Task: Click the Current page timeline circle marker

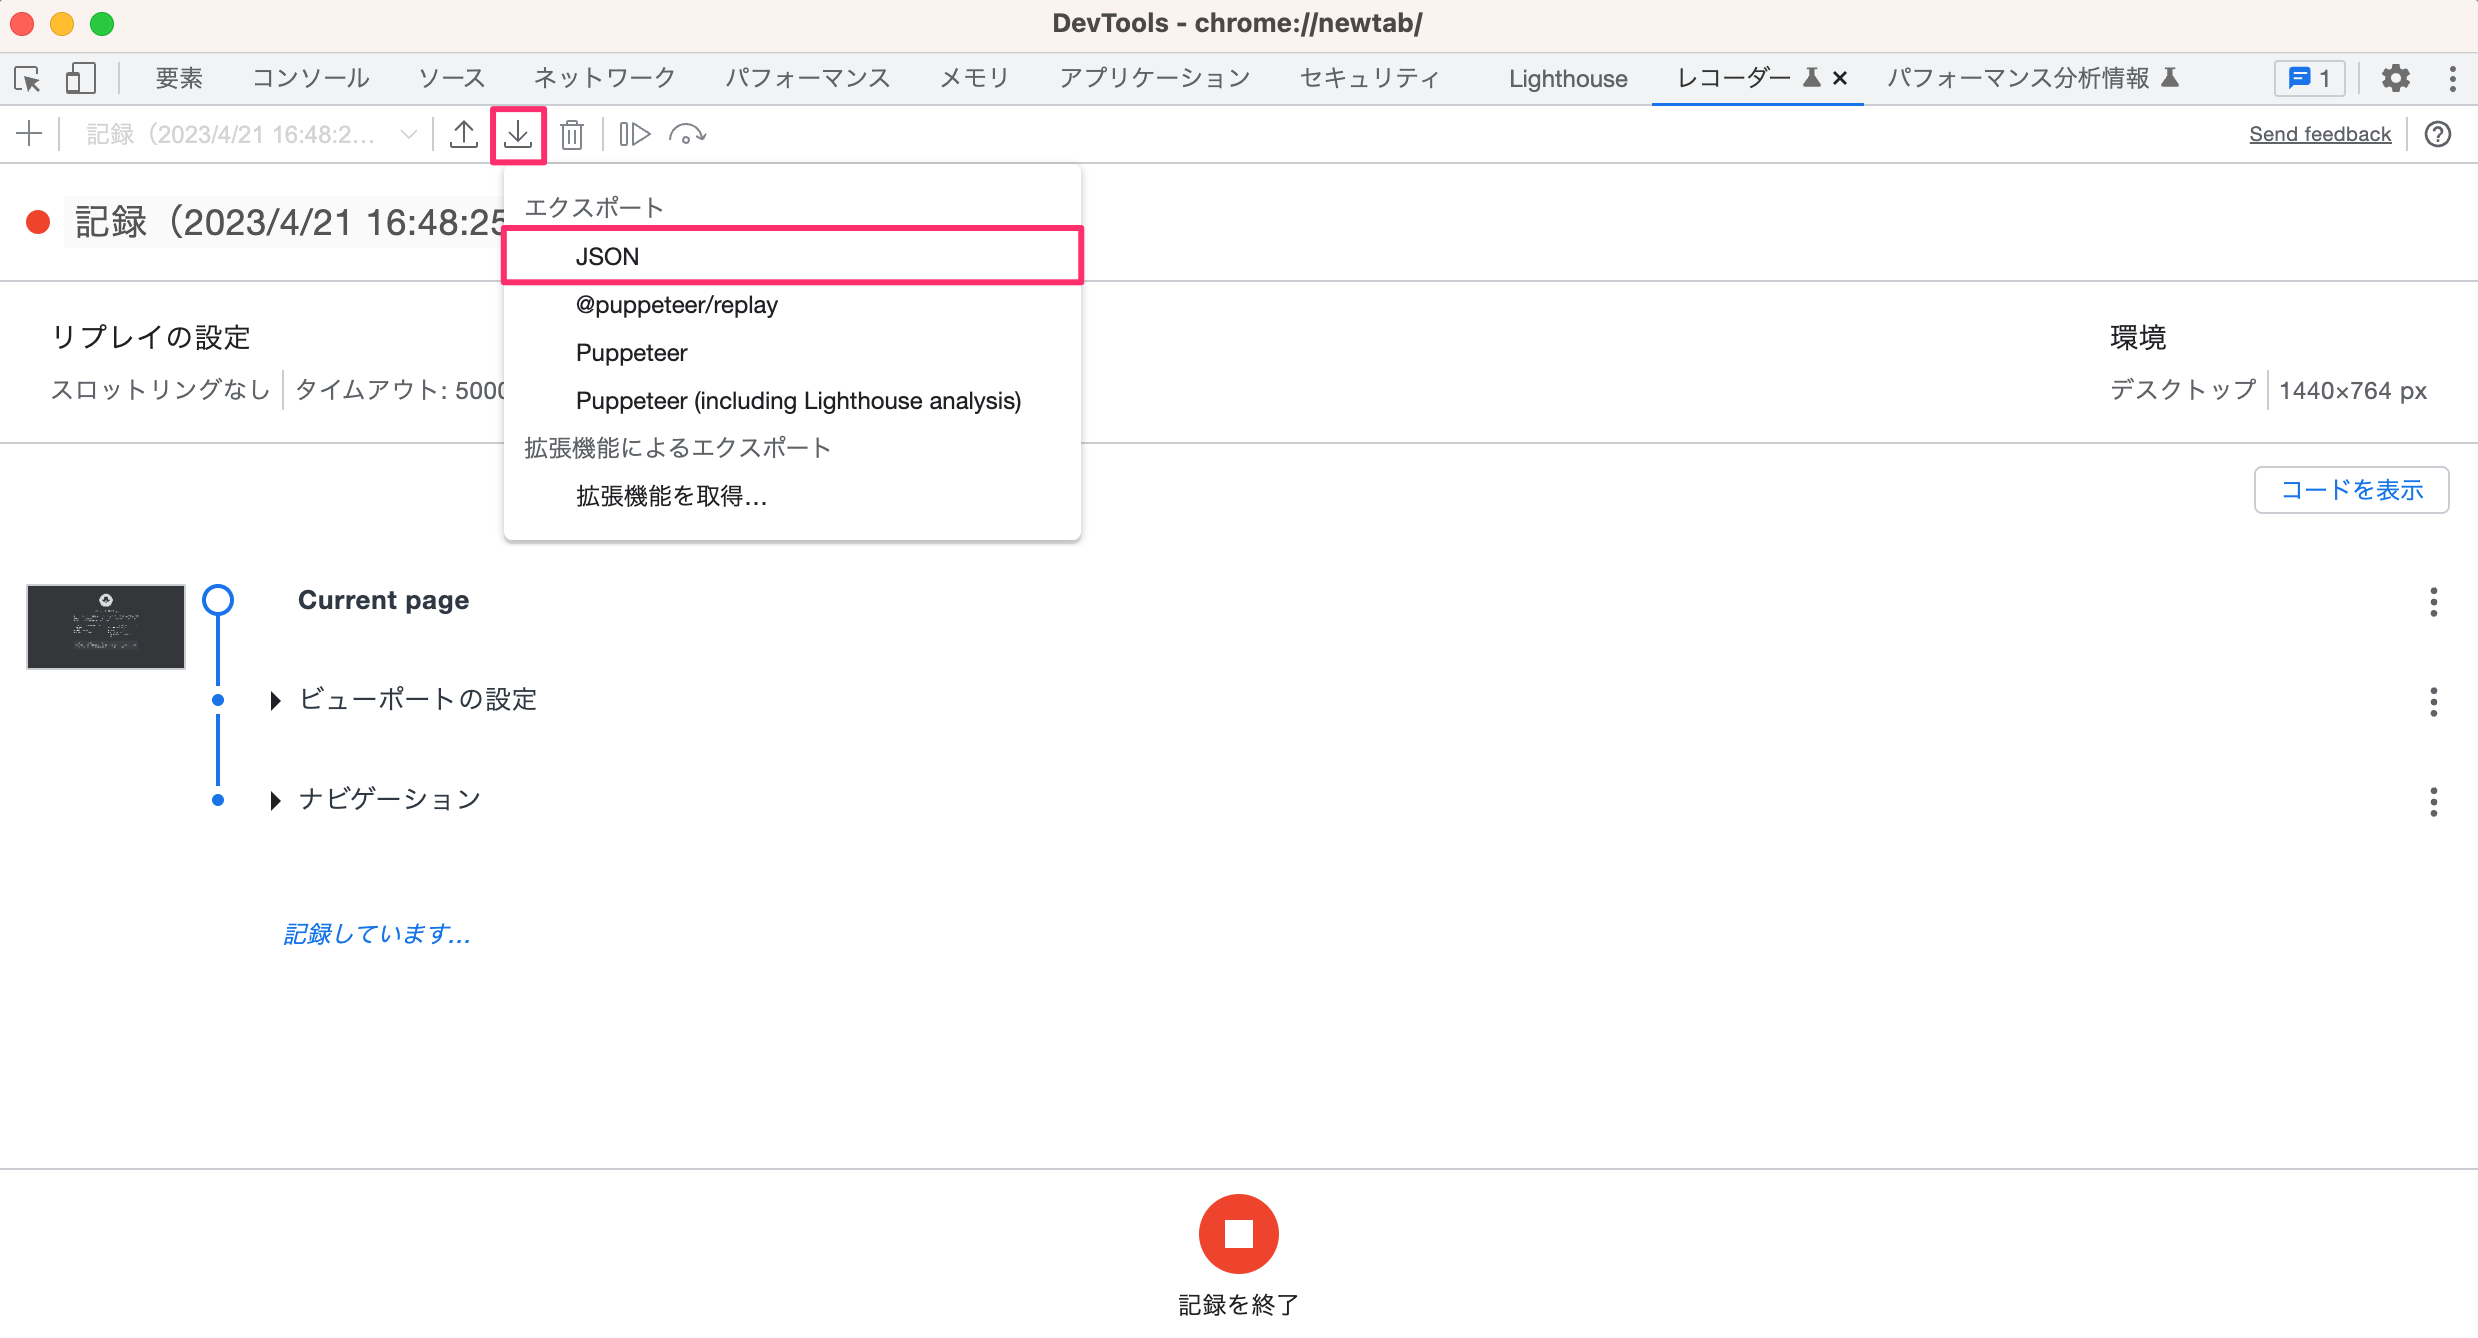Action: pos(218,600)
